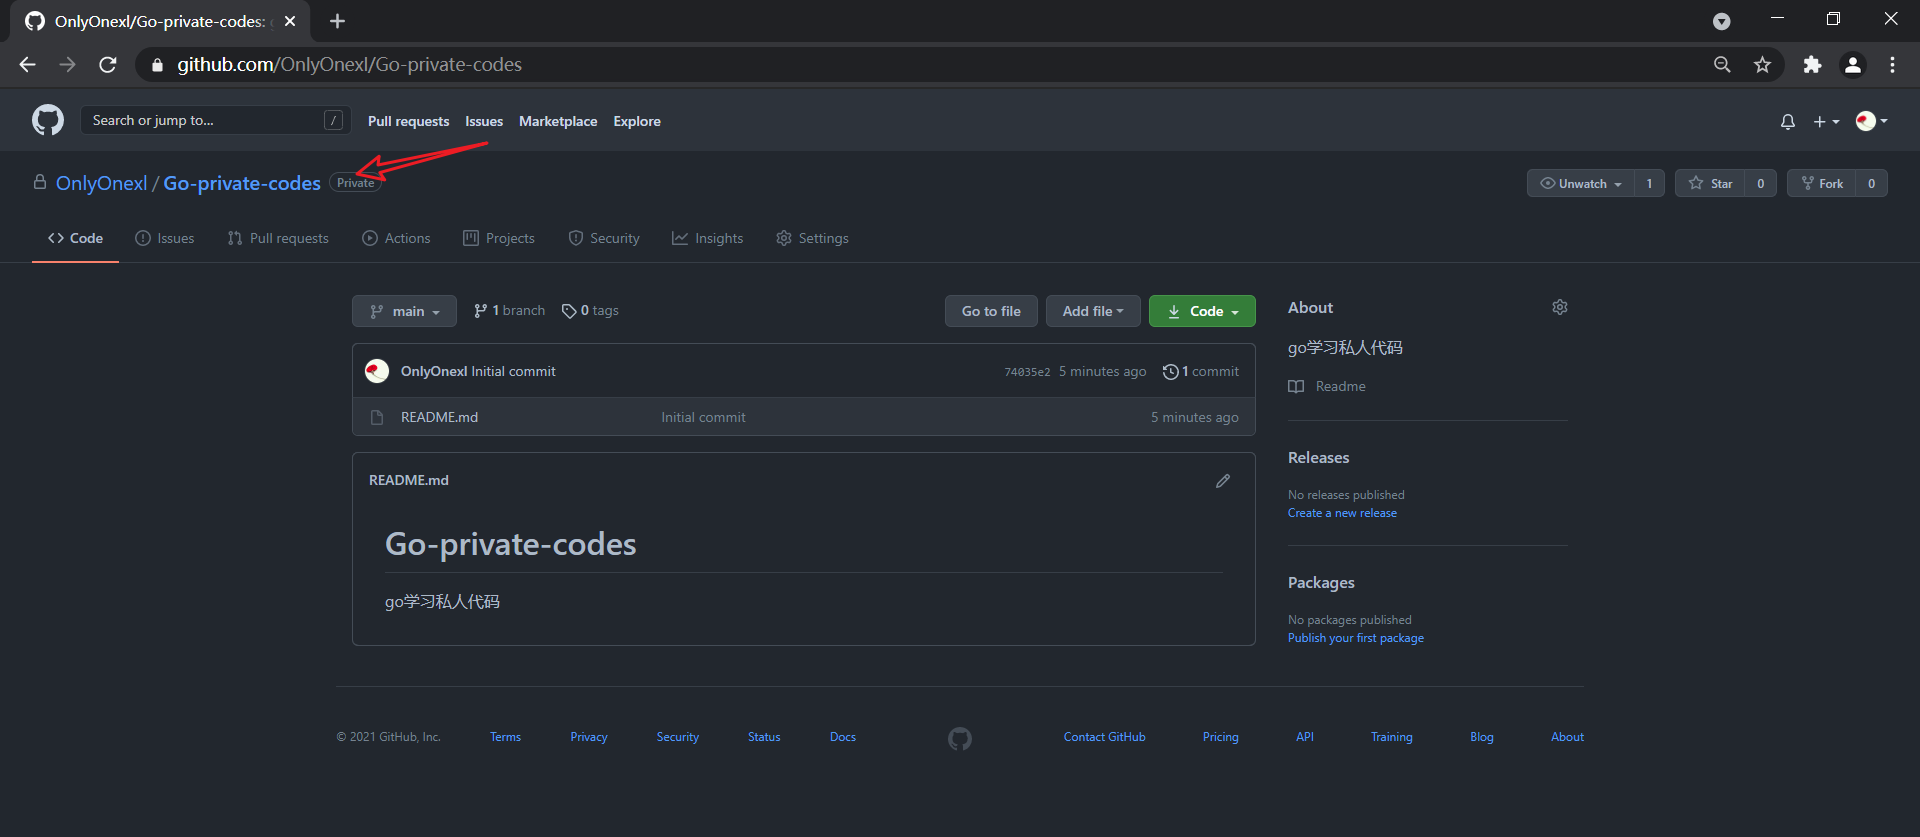Viewport: 1920px width, 837px height.
Task: Open the Actions tab
Action: click(x=396, y=238)
